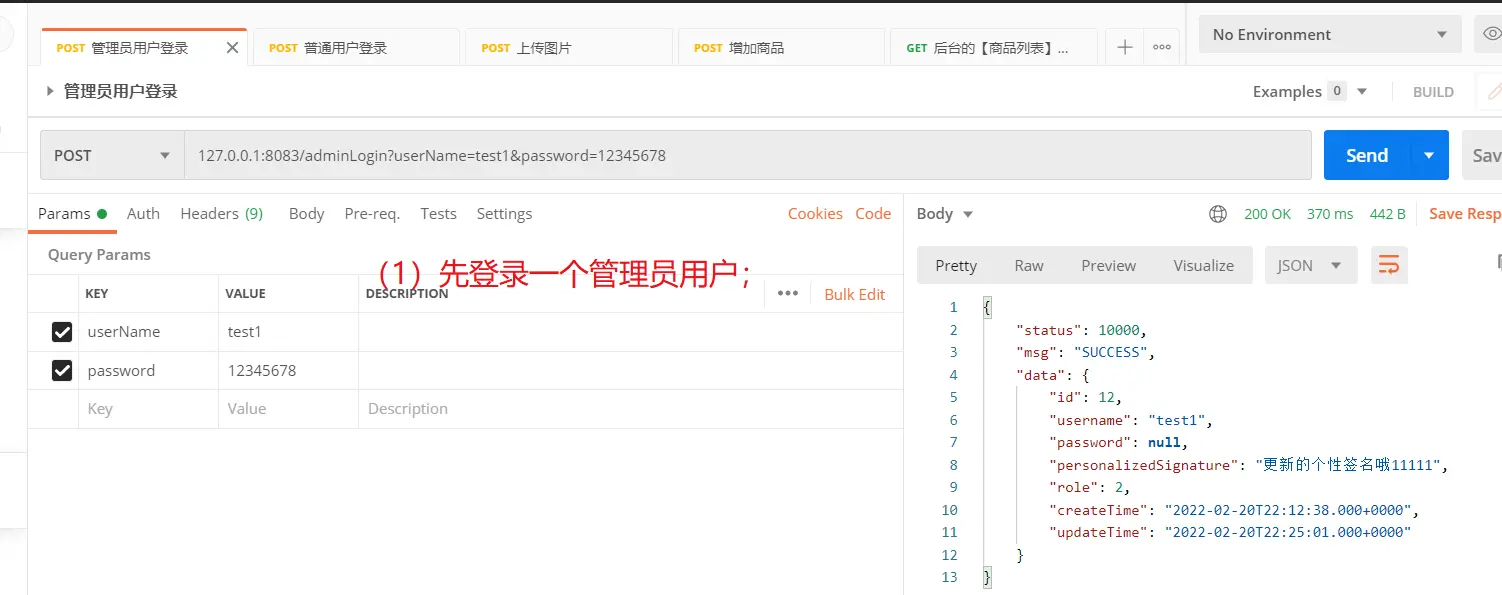Screen dimensions: 1502x595
Task: Click the empty Value placeholder field
Action: click(288, 409)
